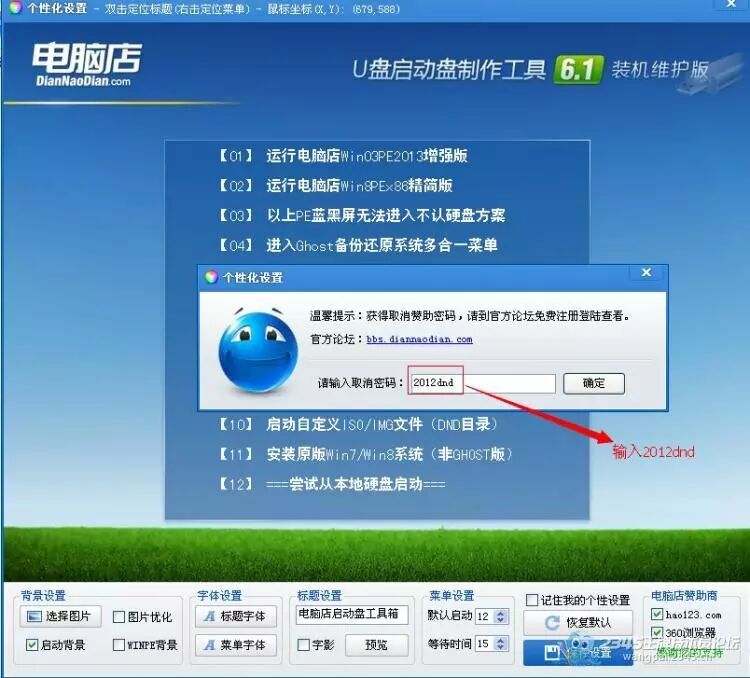Click the title text field 电脑店启动盘工具箱

[352, 614]
